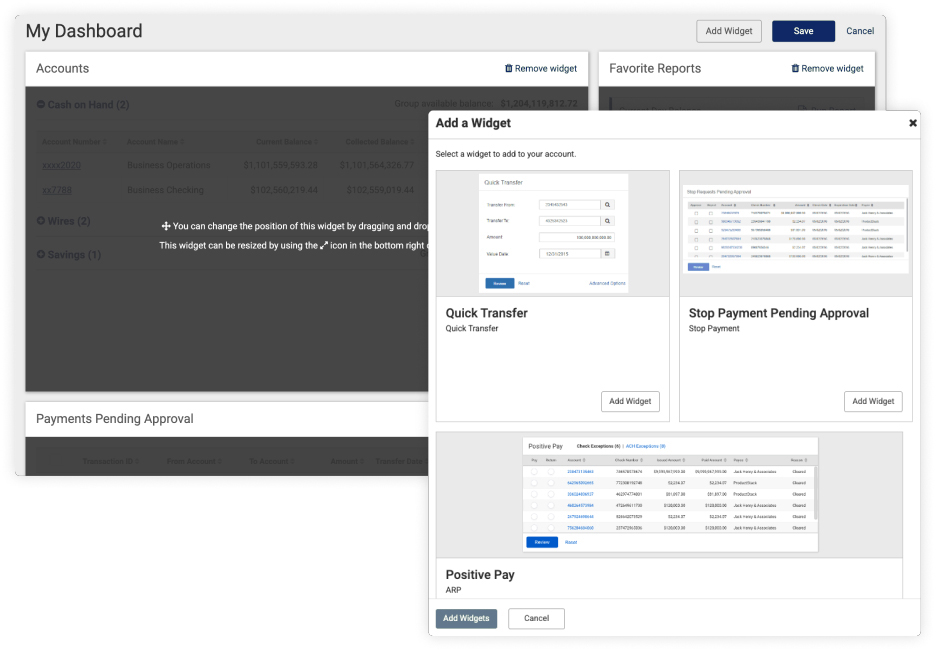Open account xx7788 link
The image size is (936, 652).
57,190
